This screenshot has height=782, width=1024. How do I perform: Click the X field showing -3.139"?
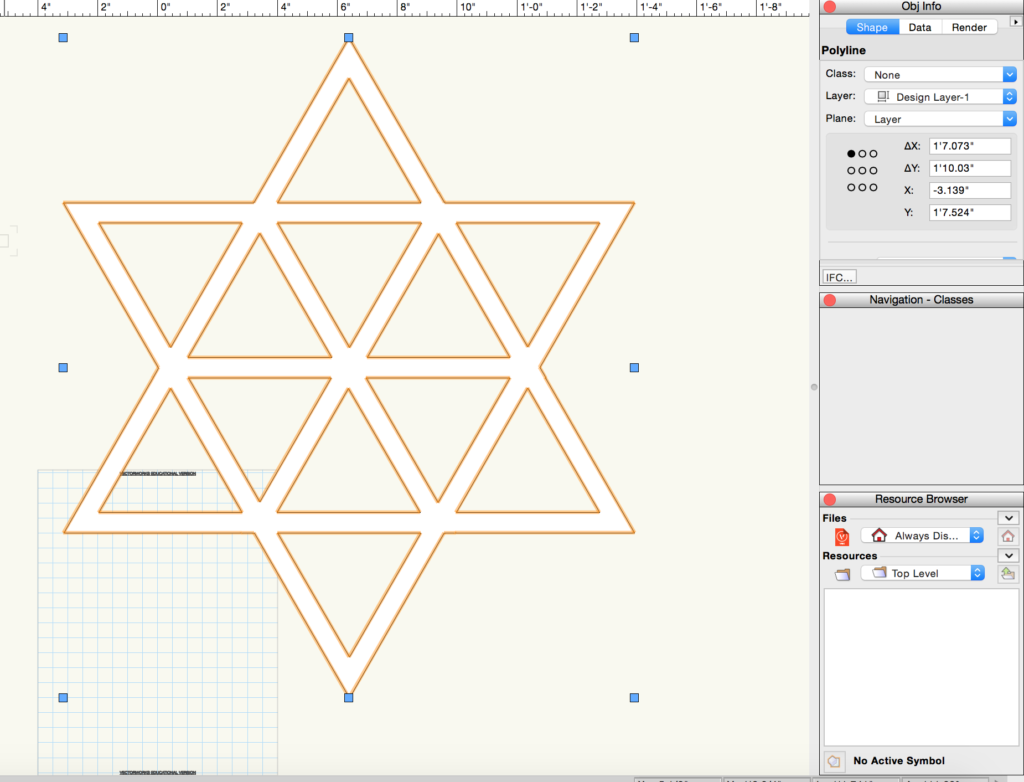pos(970,191)
